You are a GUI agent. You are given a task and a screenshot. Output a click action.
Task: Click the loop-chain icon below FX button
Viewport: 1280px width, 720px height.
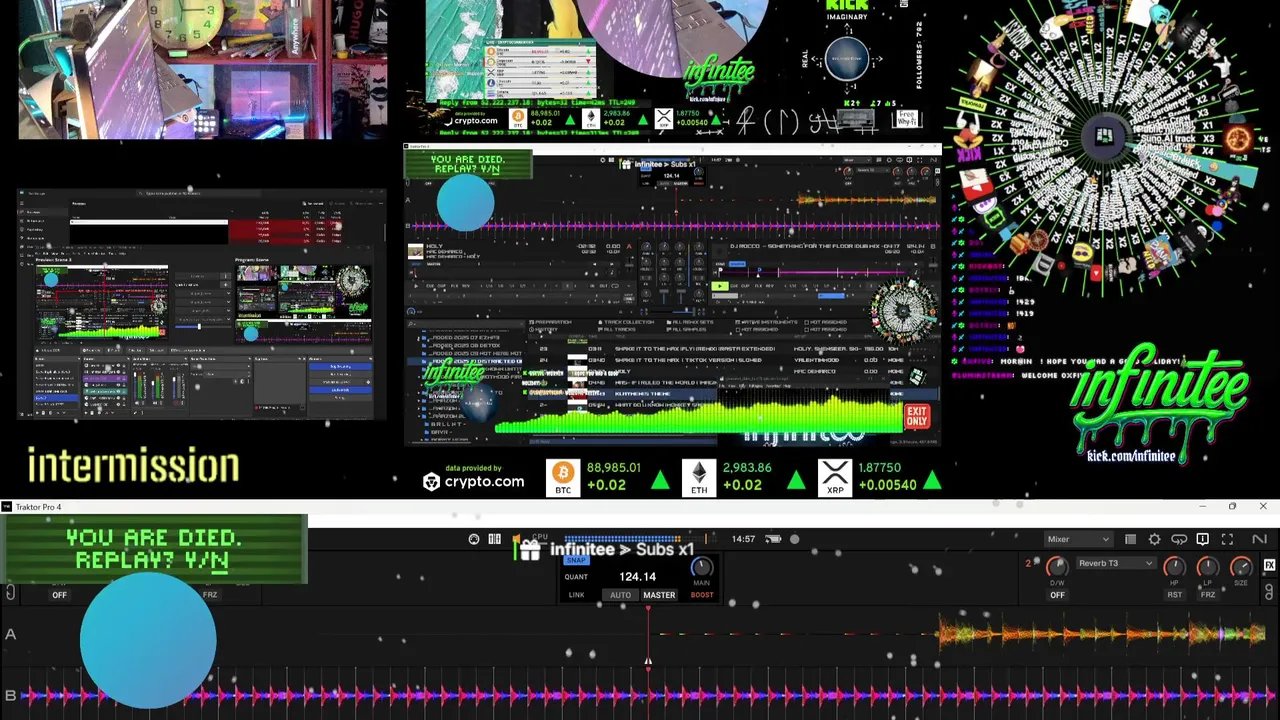pyautogui.click(x=1270, y=590)
